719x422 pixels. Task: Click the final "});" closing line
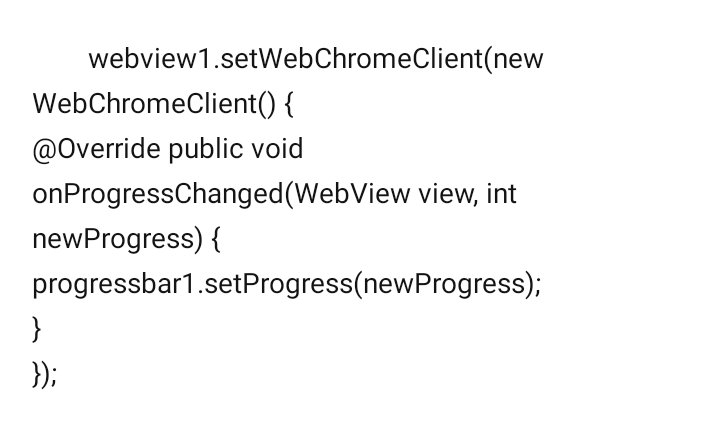click(44, 374)
